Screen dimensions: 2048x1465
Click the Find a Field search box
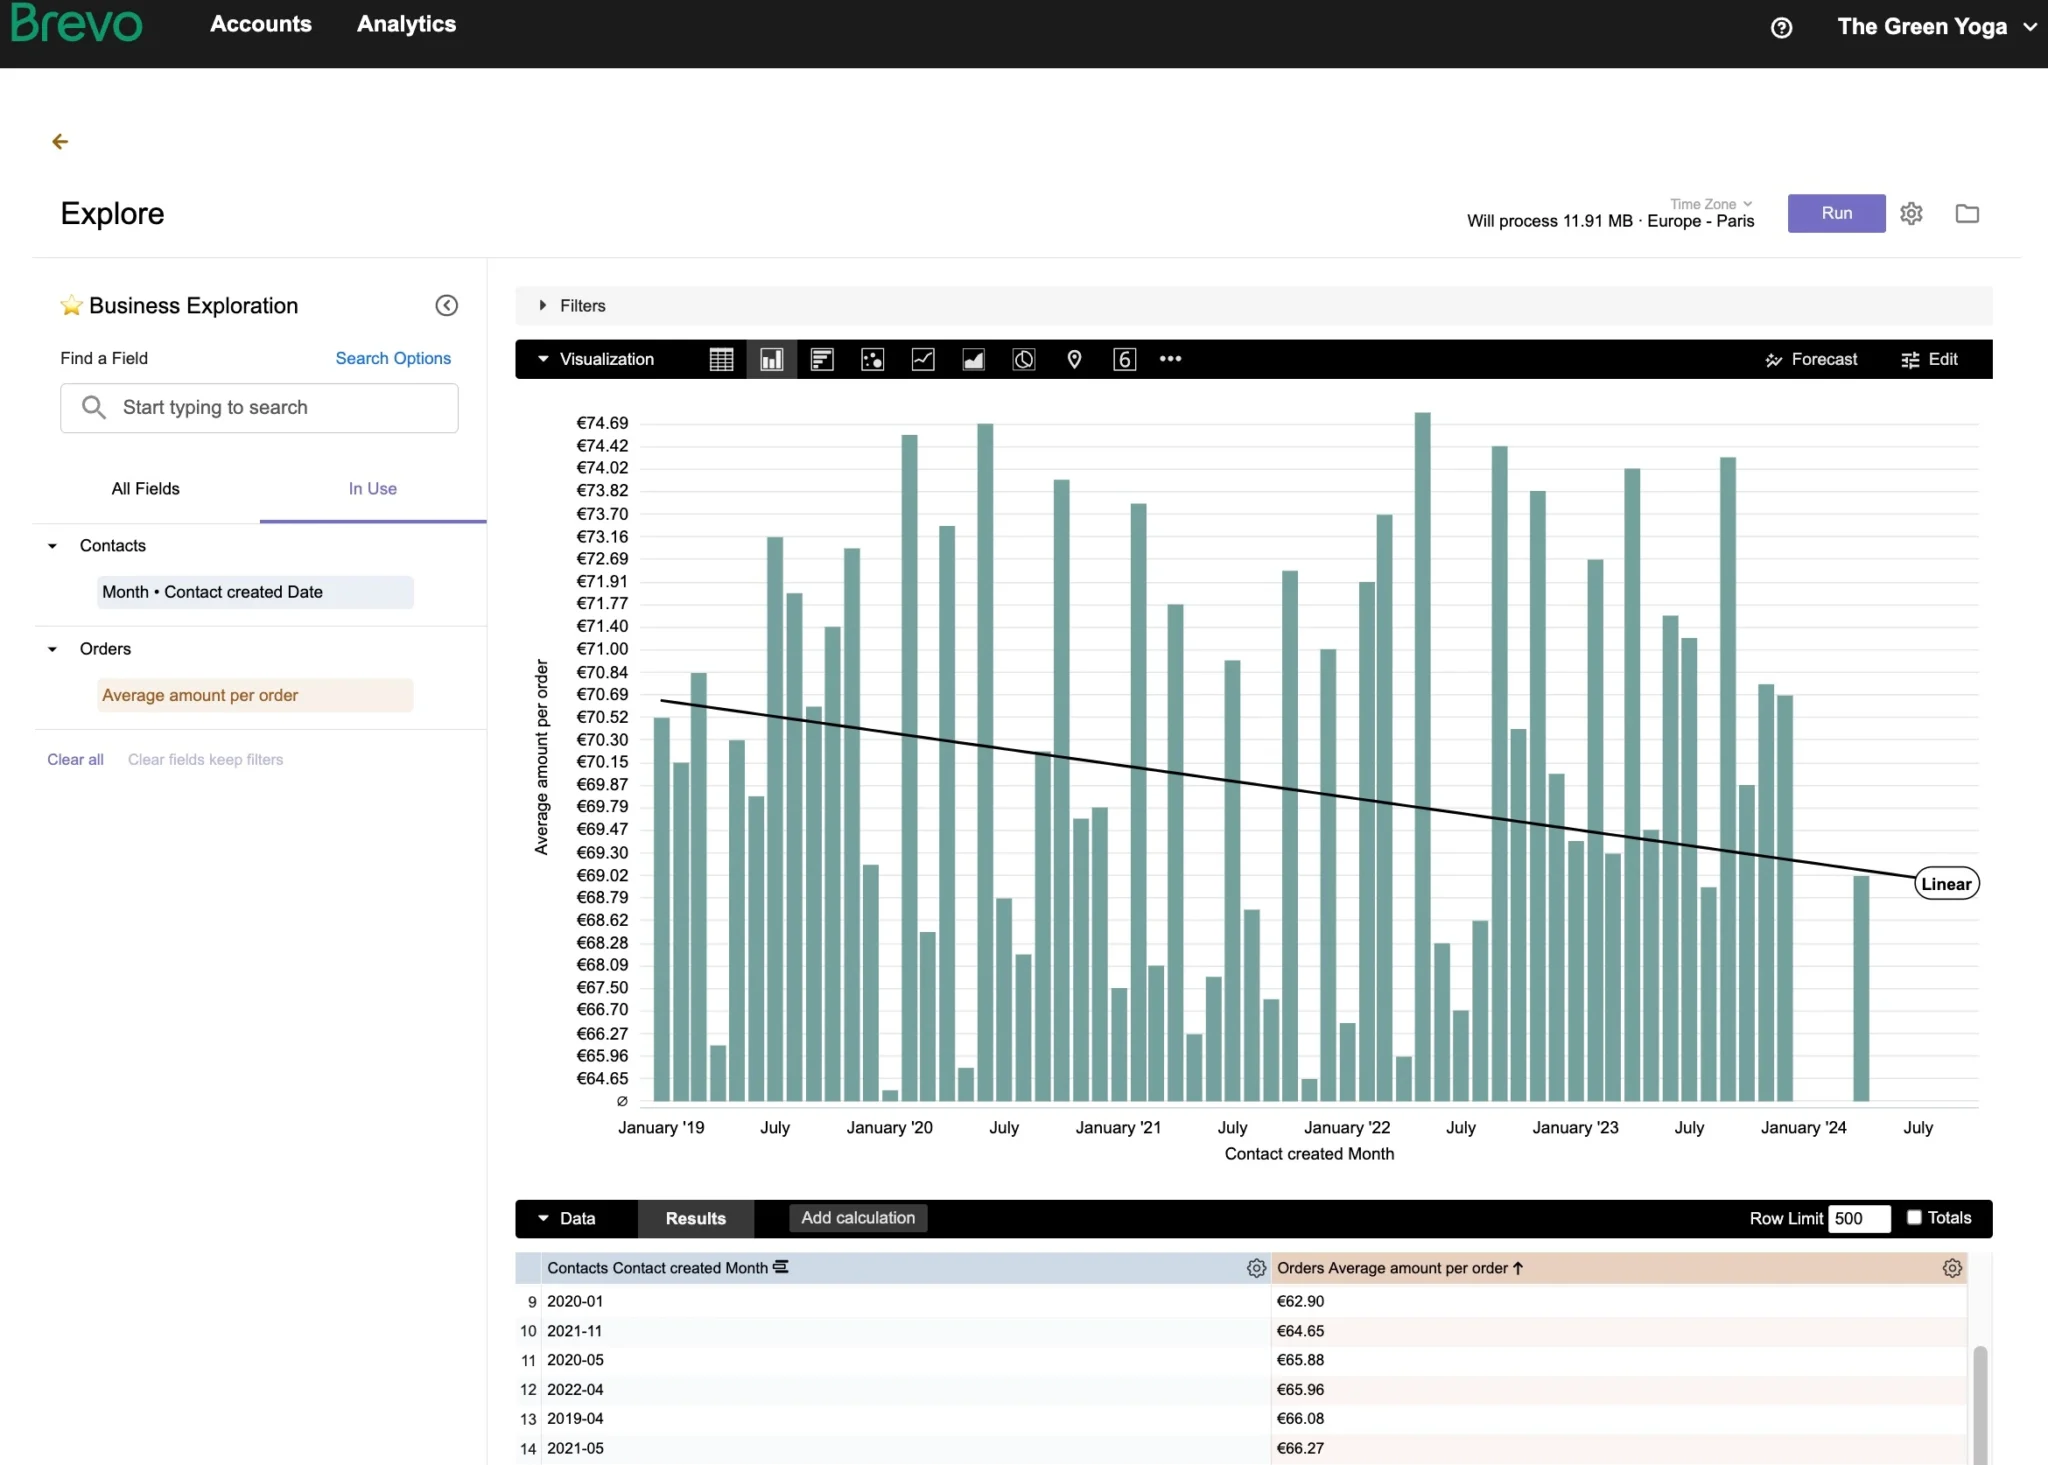tap(259, 407)
